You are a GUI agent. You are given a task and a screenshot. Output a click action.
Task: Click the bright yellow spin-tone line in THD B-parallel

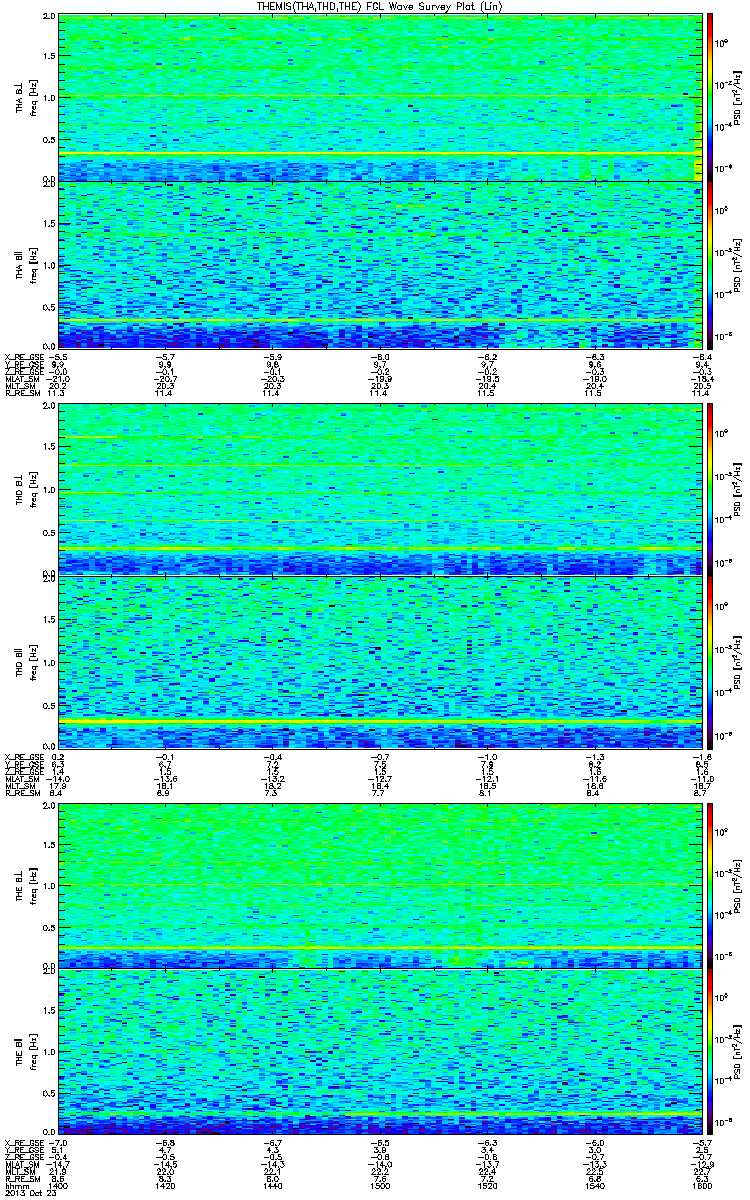point(381,720)
